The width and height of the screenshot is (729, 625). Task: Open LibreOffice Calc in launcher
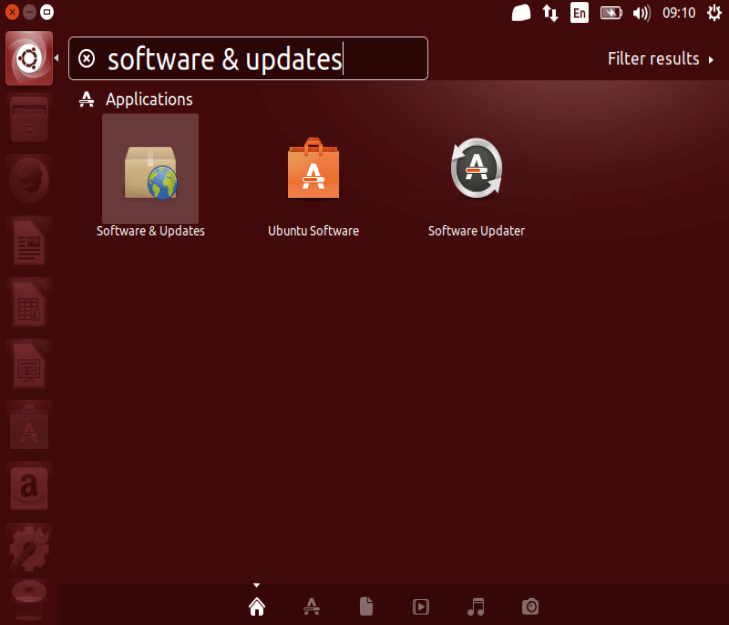click(x=29, y=304)
